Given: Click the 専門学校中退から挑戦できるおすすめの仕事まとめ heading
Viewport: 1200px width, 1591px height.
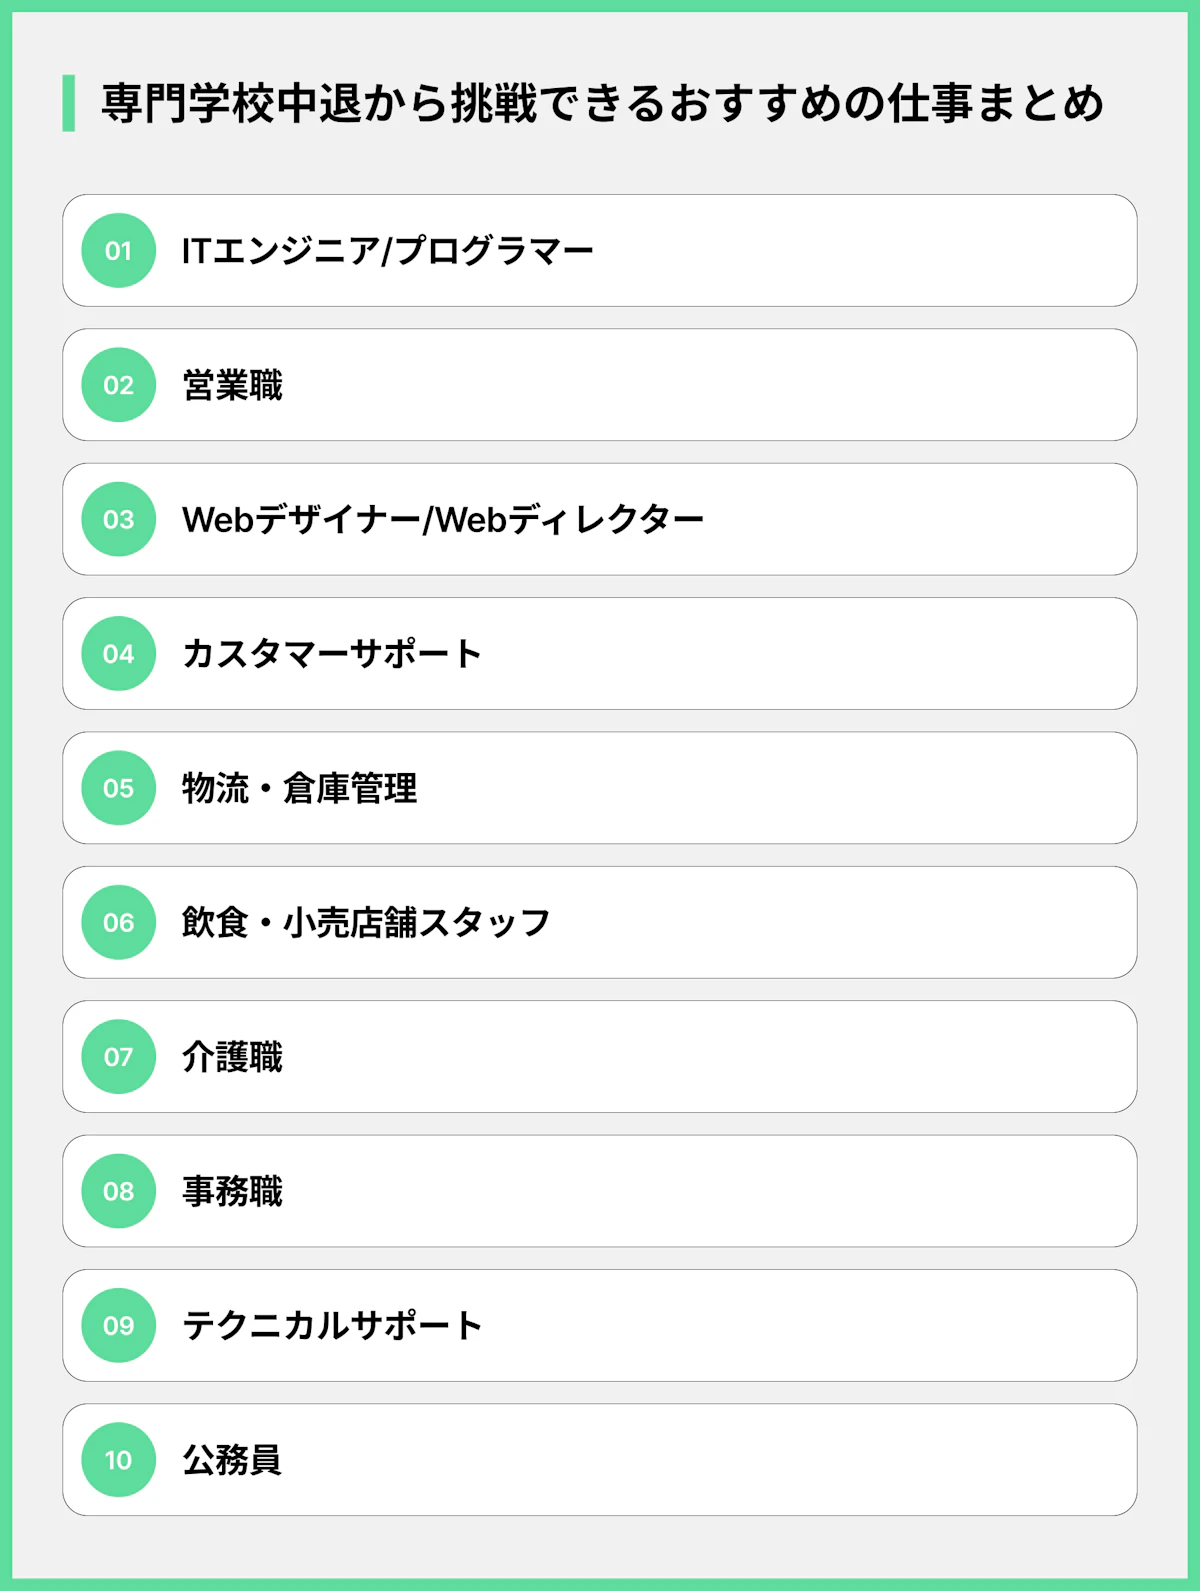Looking at the screenshot, I should pyautogui.click(x=602, y=103).
